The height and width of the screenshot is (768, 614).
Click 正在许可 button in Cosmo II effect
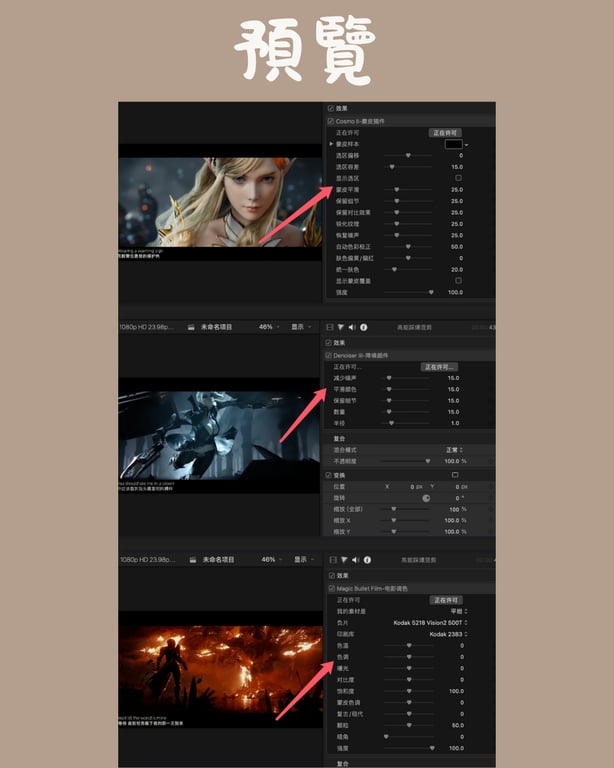click(445, 133)
